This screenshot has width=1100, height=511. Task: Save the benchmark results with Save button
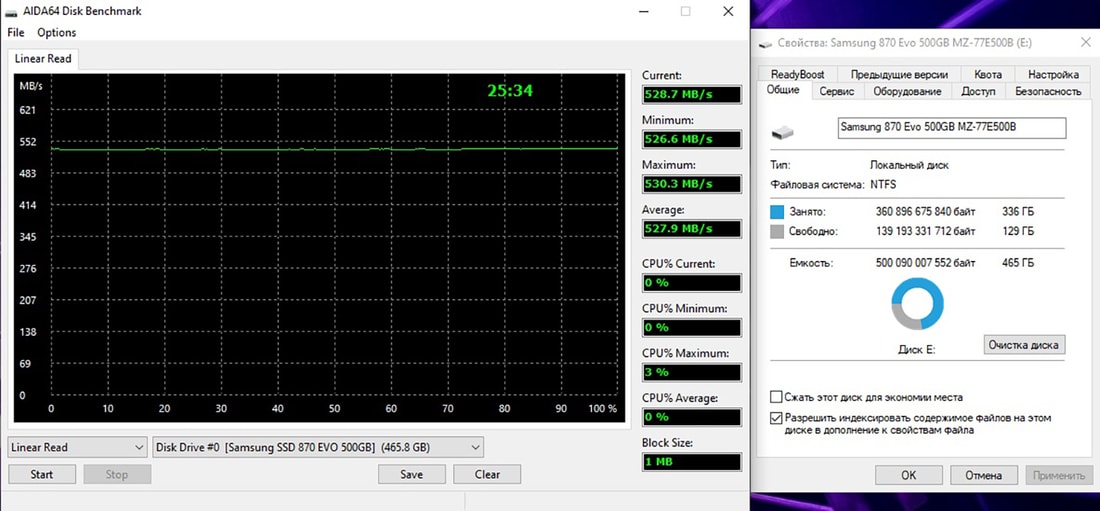point(411,474)
